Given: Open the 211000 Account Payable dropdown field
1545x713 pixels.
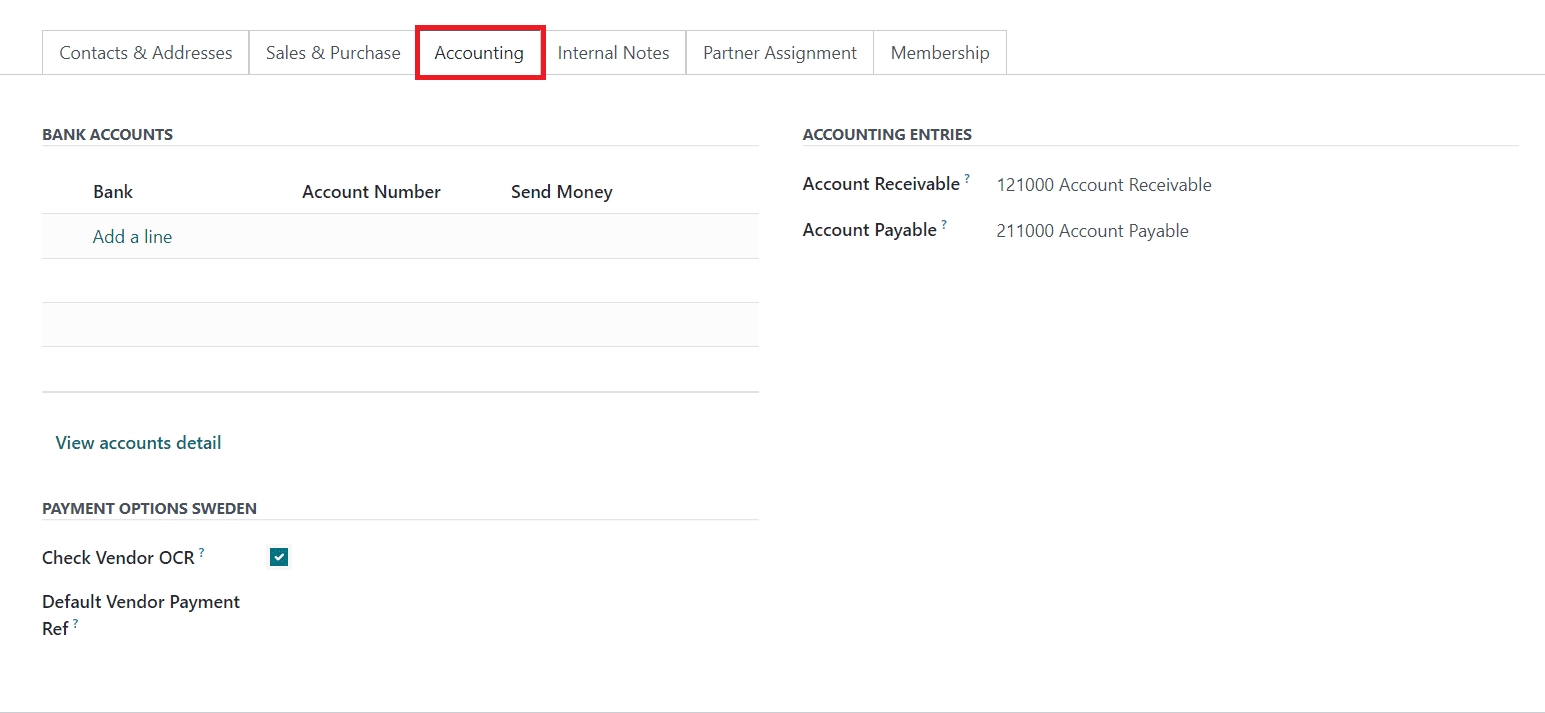Looking at the screenshot, I should (x=1092, y=231).
